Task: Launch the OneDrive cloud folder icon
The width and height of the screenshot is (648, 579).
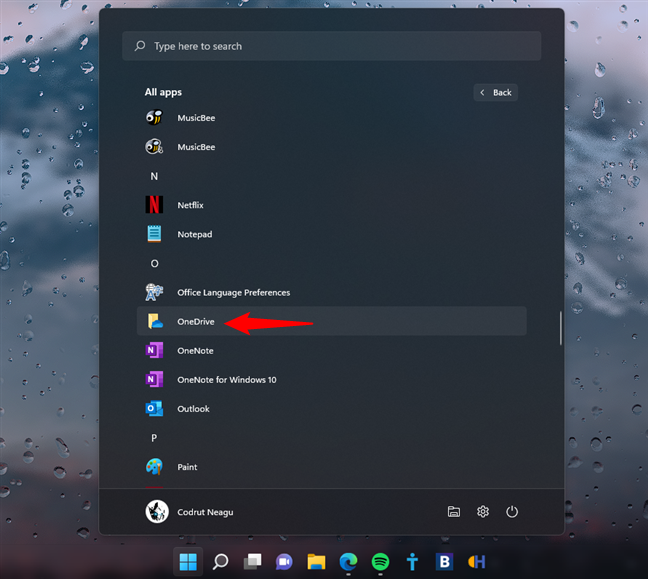Action: (x=155, y=321)
